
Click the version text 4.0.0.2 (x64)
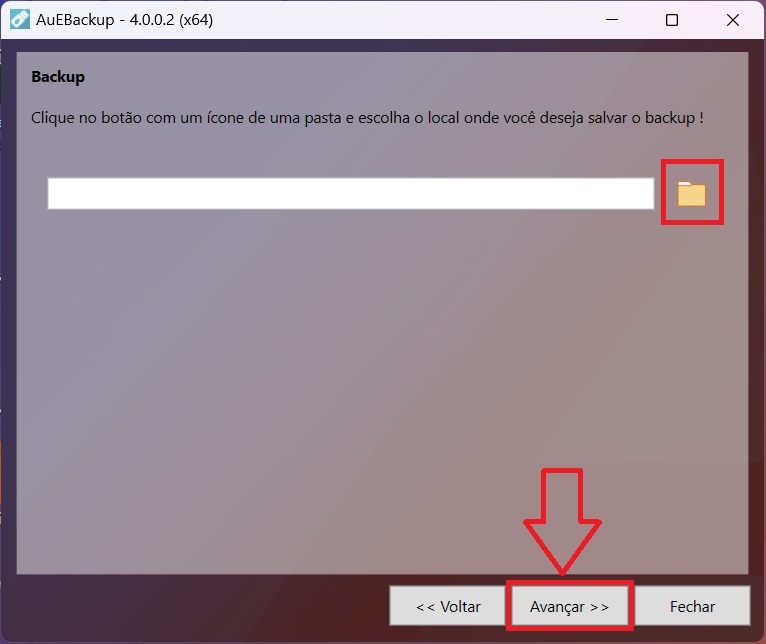(171, 20)
